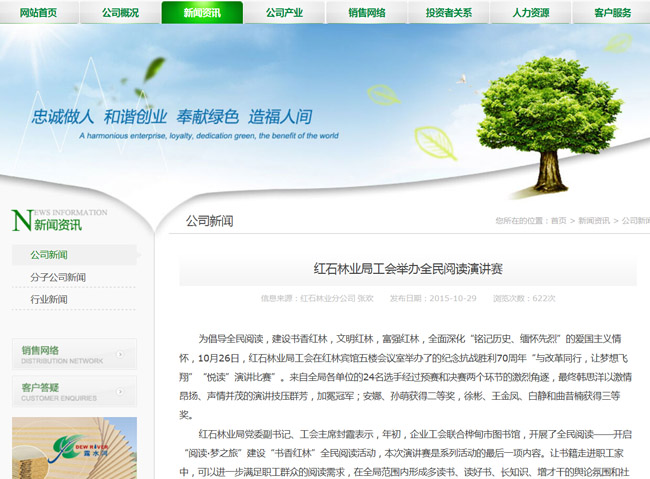Switch to the 公司产业 navigation tab
Image resolution: width=650 pixels, height=479 pixels.
[283, 13]
